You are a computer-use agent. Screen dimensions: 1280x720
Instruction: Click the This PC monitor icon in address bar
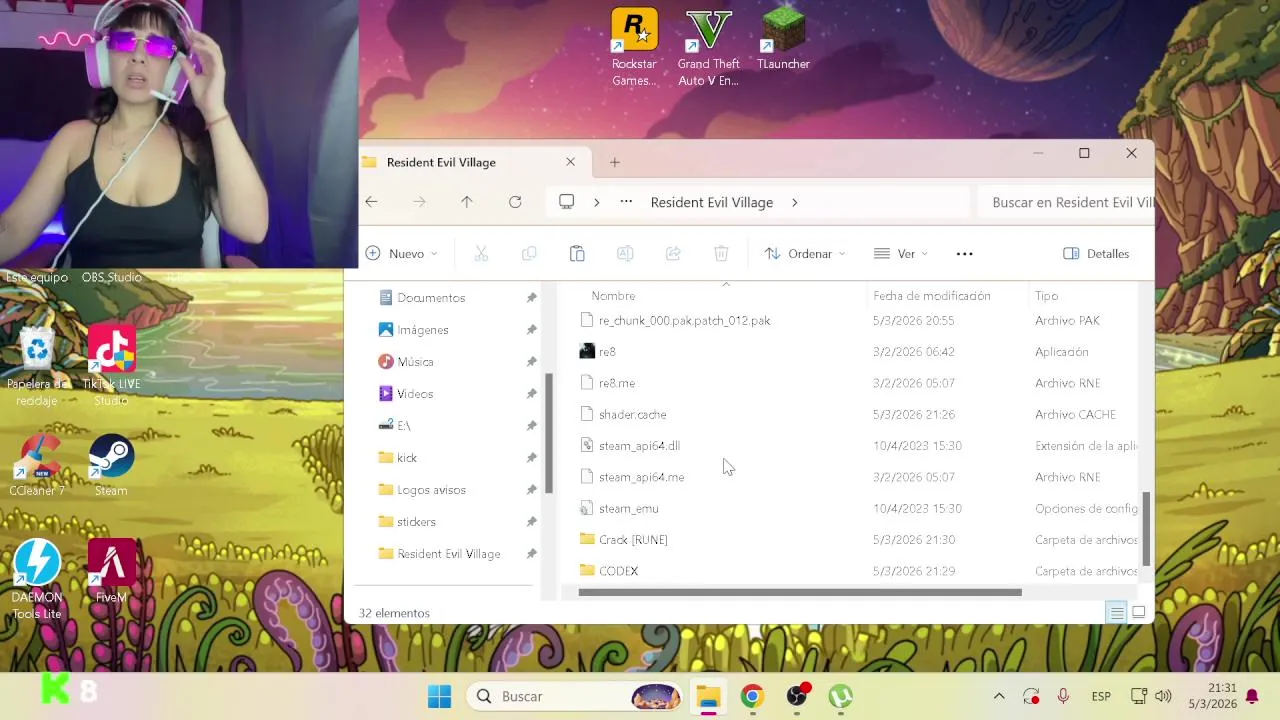pyautogui.click(x=567, y=202)
